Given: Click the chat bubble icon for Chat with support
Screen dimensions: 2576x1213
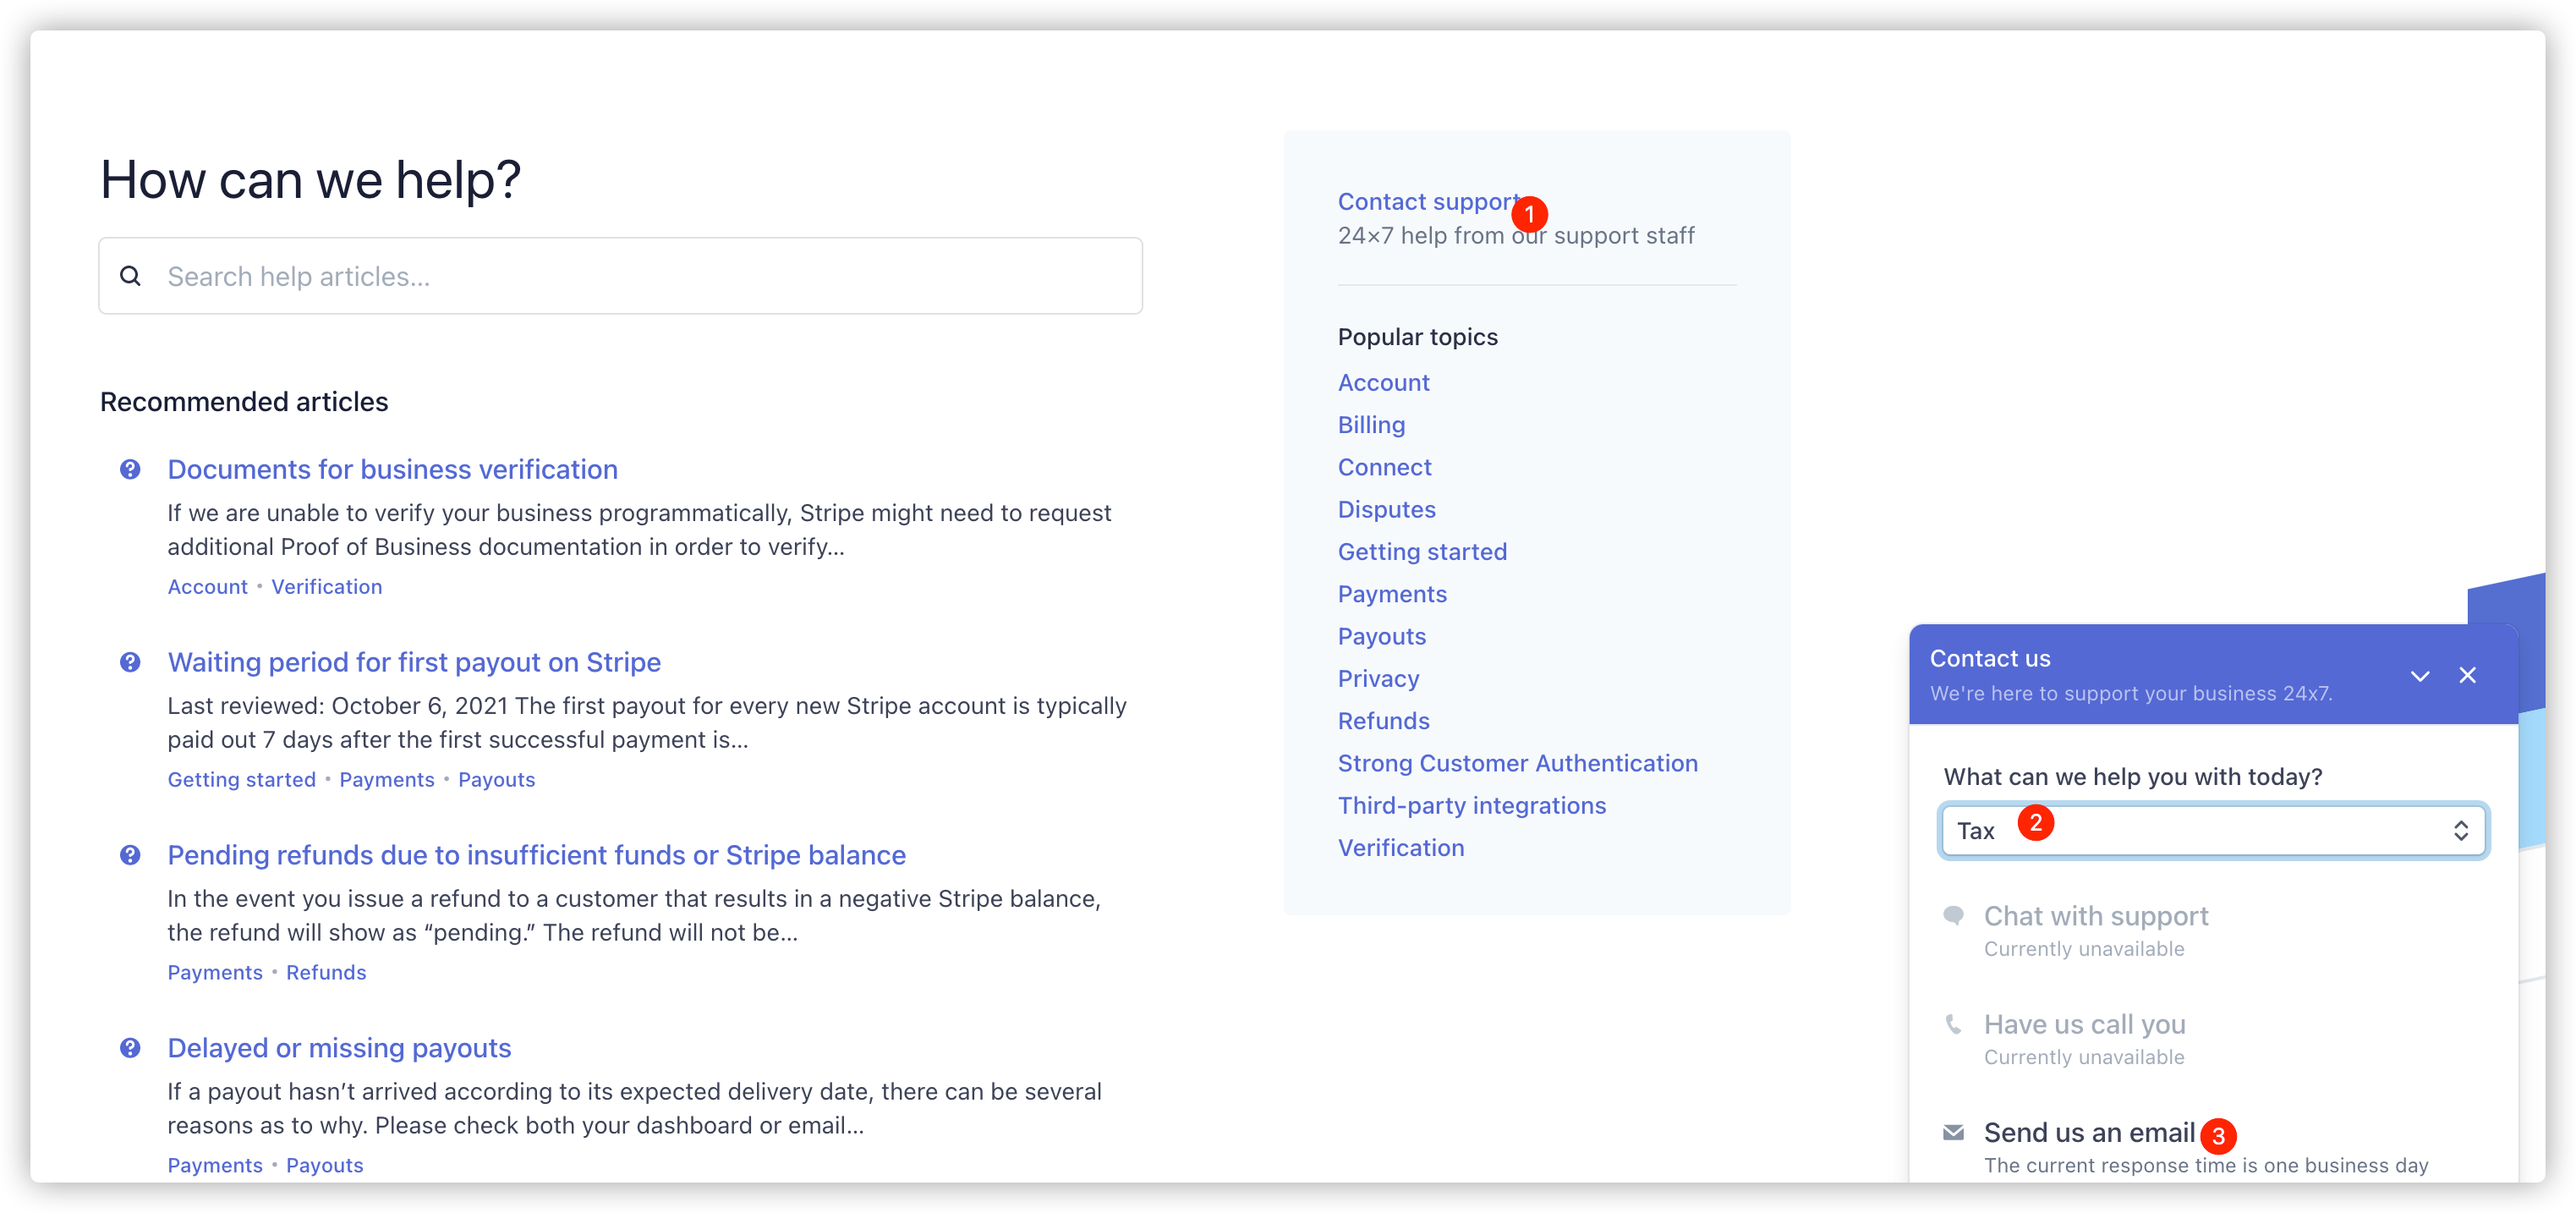Looking at the screenshot, I should click(x=1953, y=915).
